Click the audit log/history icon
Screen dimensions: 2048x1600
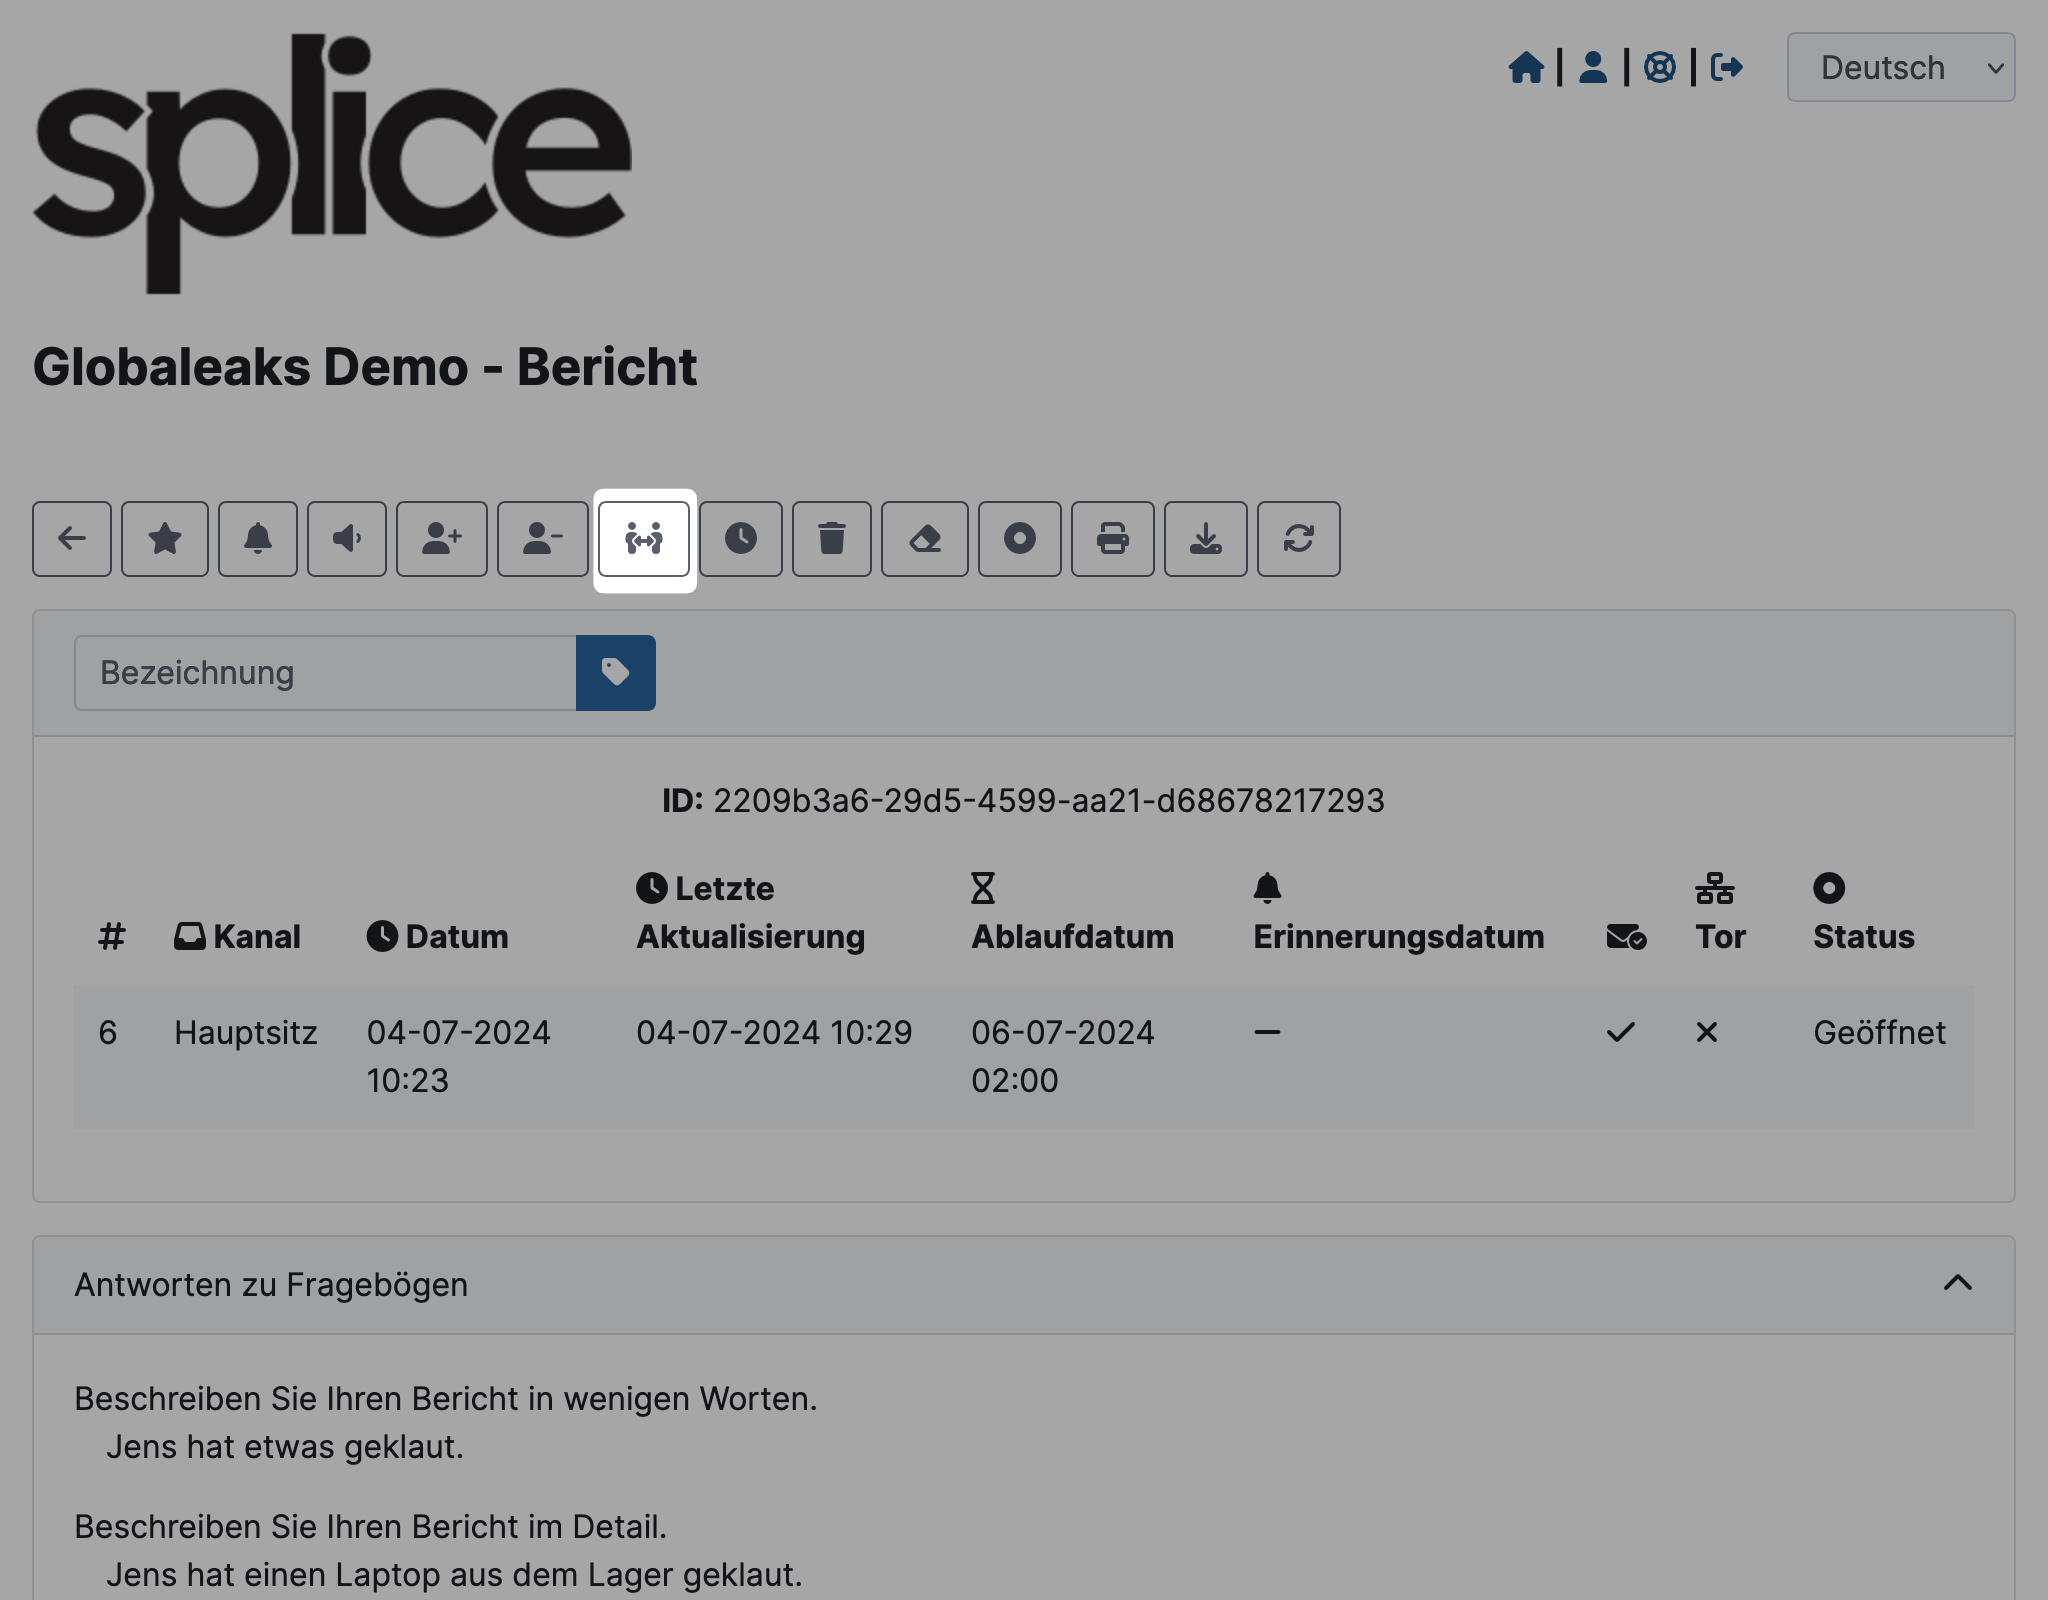point(738,537)
